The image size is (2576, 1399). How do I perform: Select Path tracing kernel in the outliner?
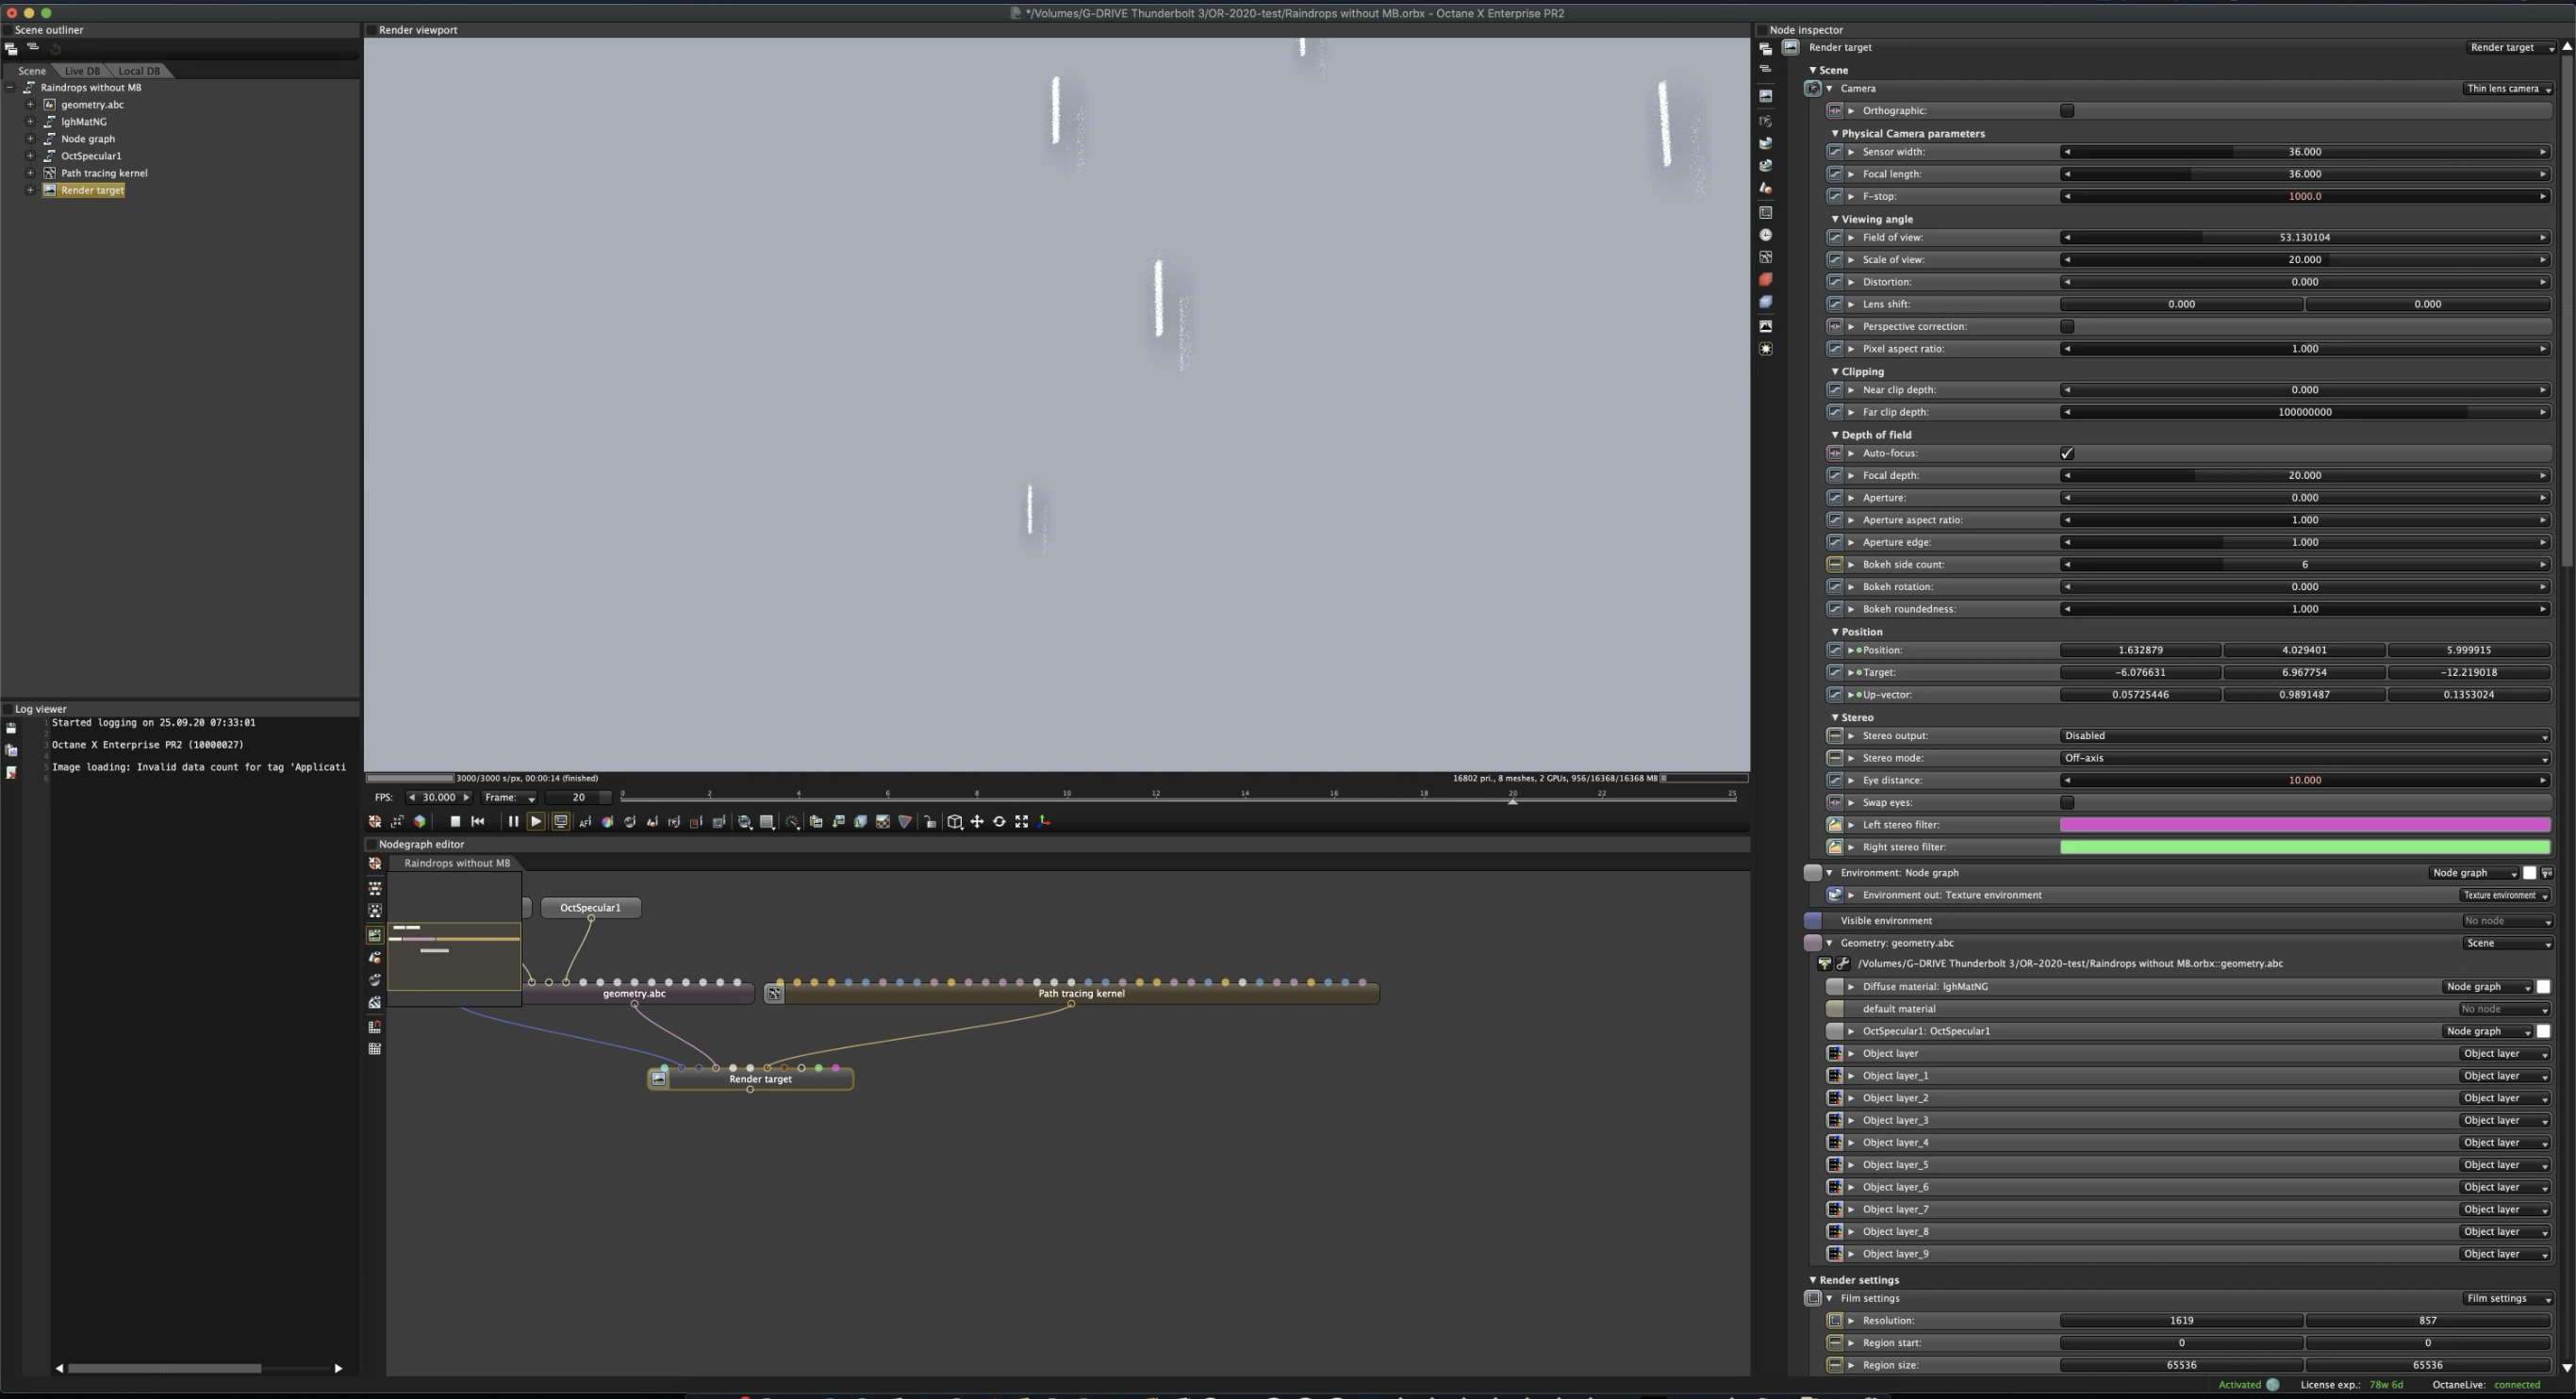(104, 173)
